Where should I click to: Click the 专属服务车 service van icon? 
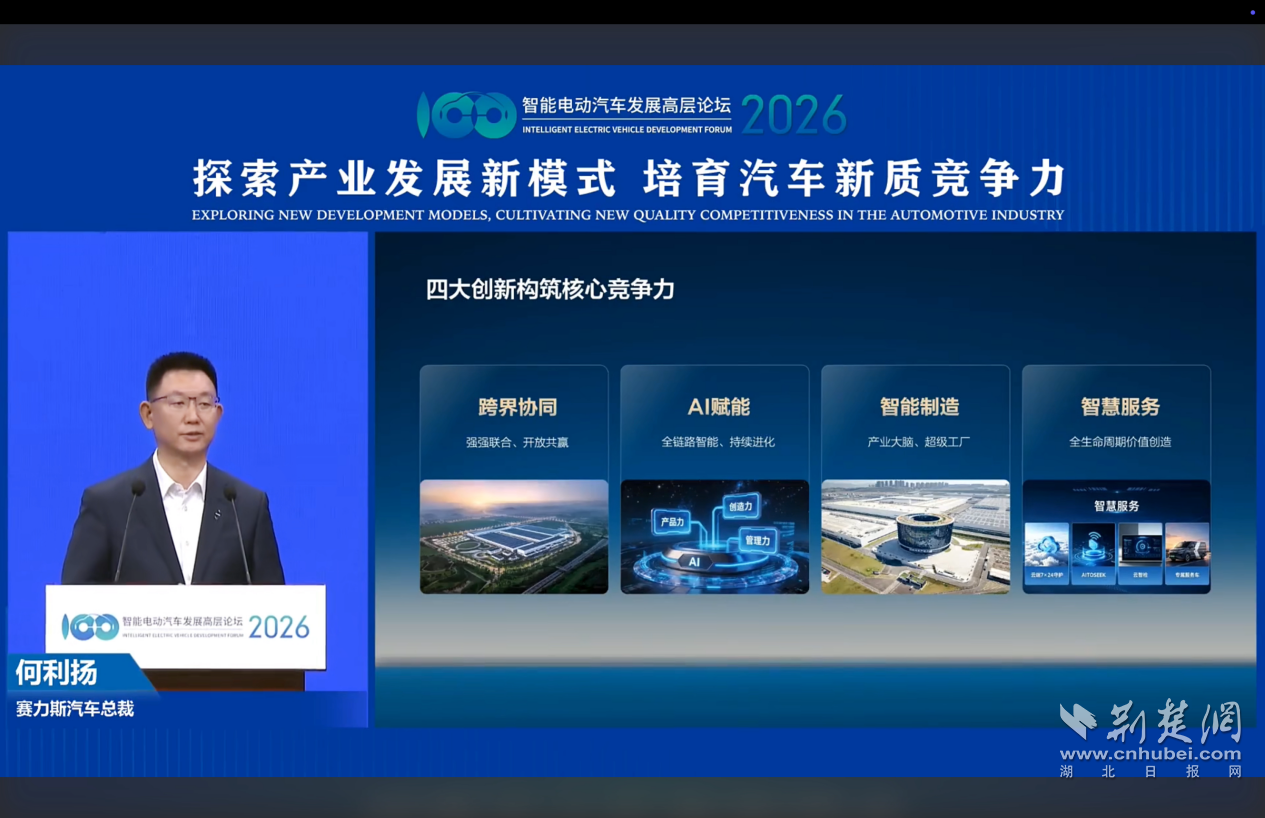(x=1188, y=550)
